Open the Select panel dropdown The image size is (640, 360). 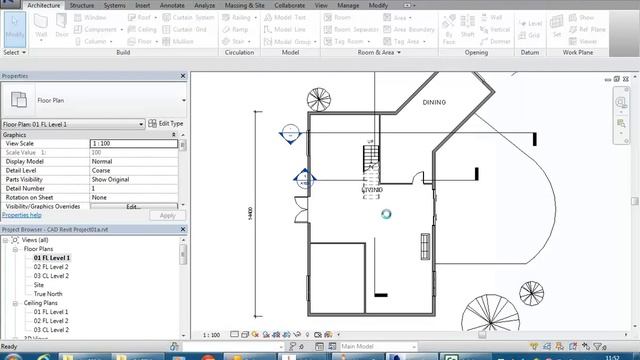click(x=14, y=52)
